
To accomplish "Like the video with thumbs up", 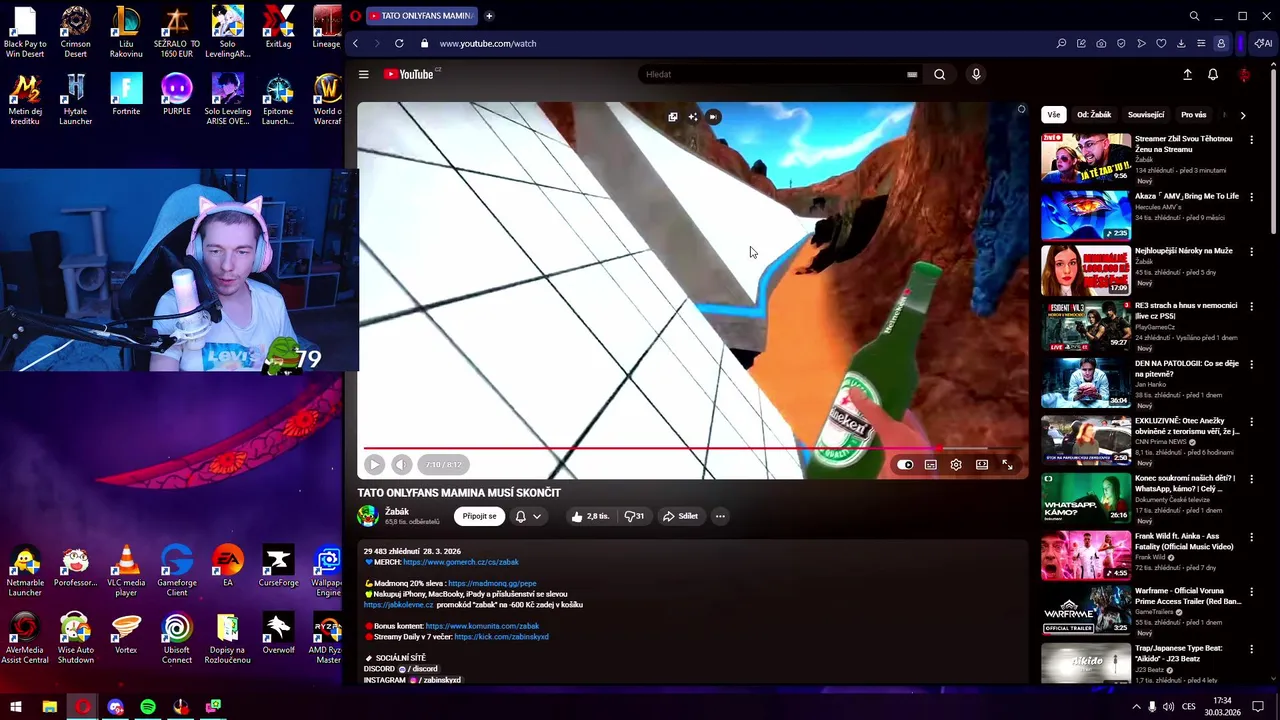I will point(590,516).
